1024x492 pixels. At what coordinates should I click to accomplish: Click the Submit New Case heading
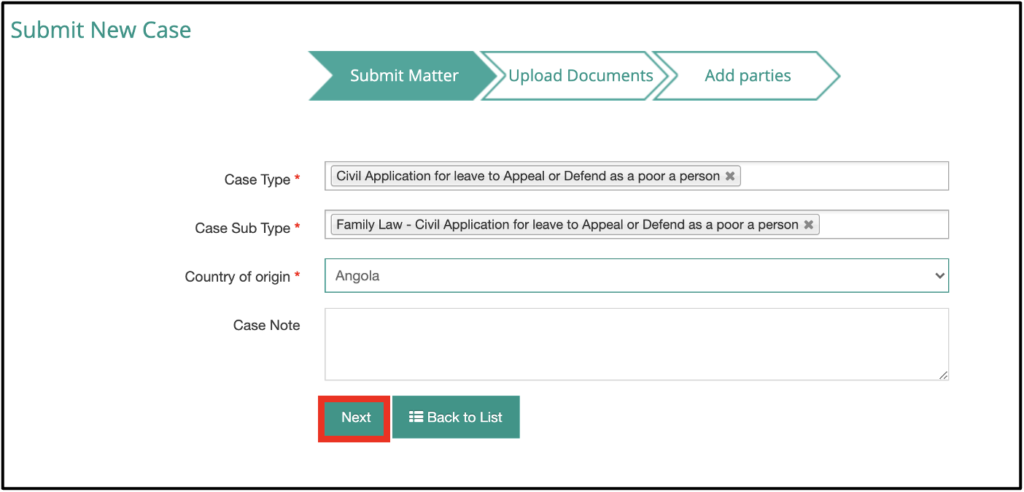coord(101,29)
